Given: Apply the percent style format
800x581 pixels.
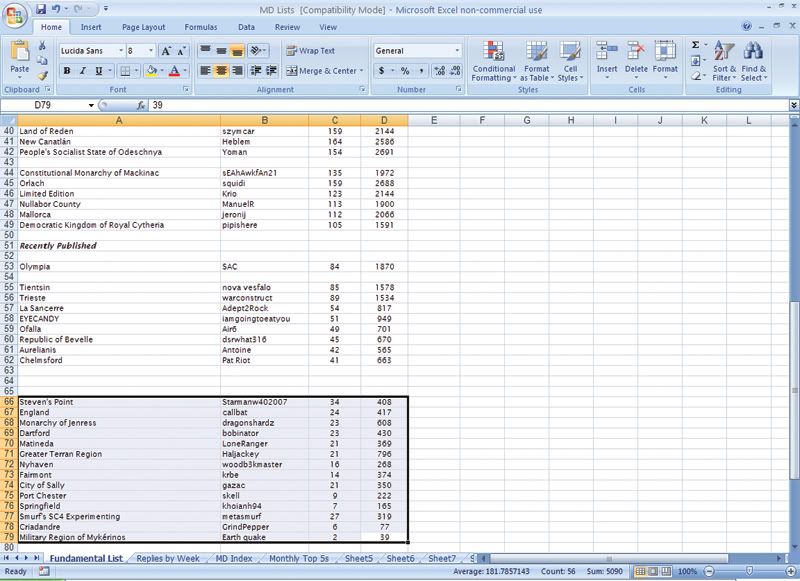Looking at the screenshot, I should [405, 71].
